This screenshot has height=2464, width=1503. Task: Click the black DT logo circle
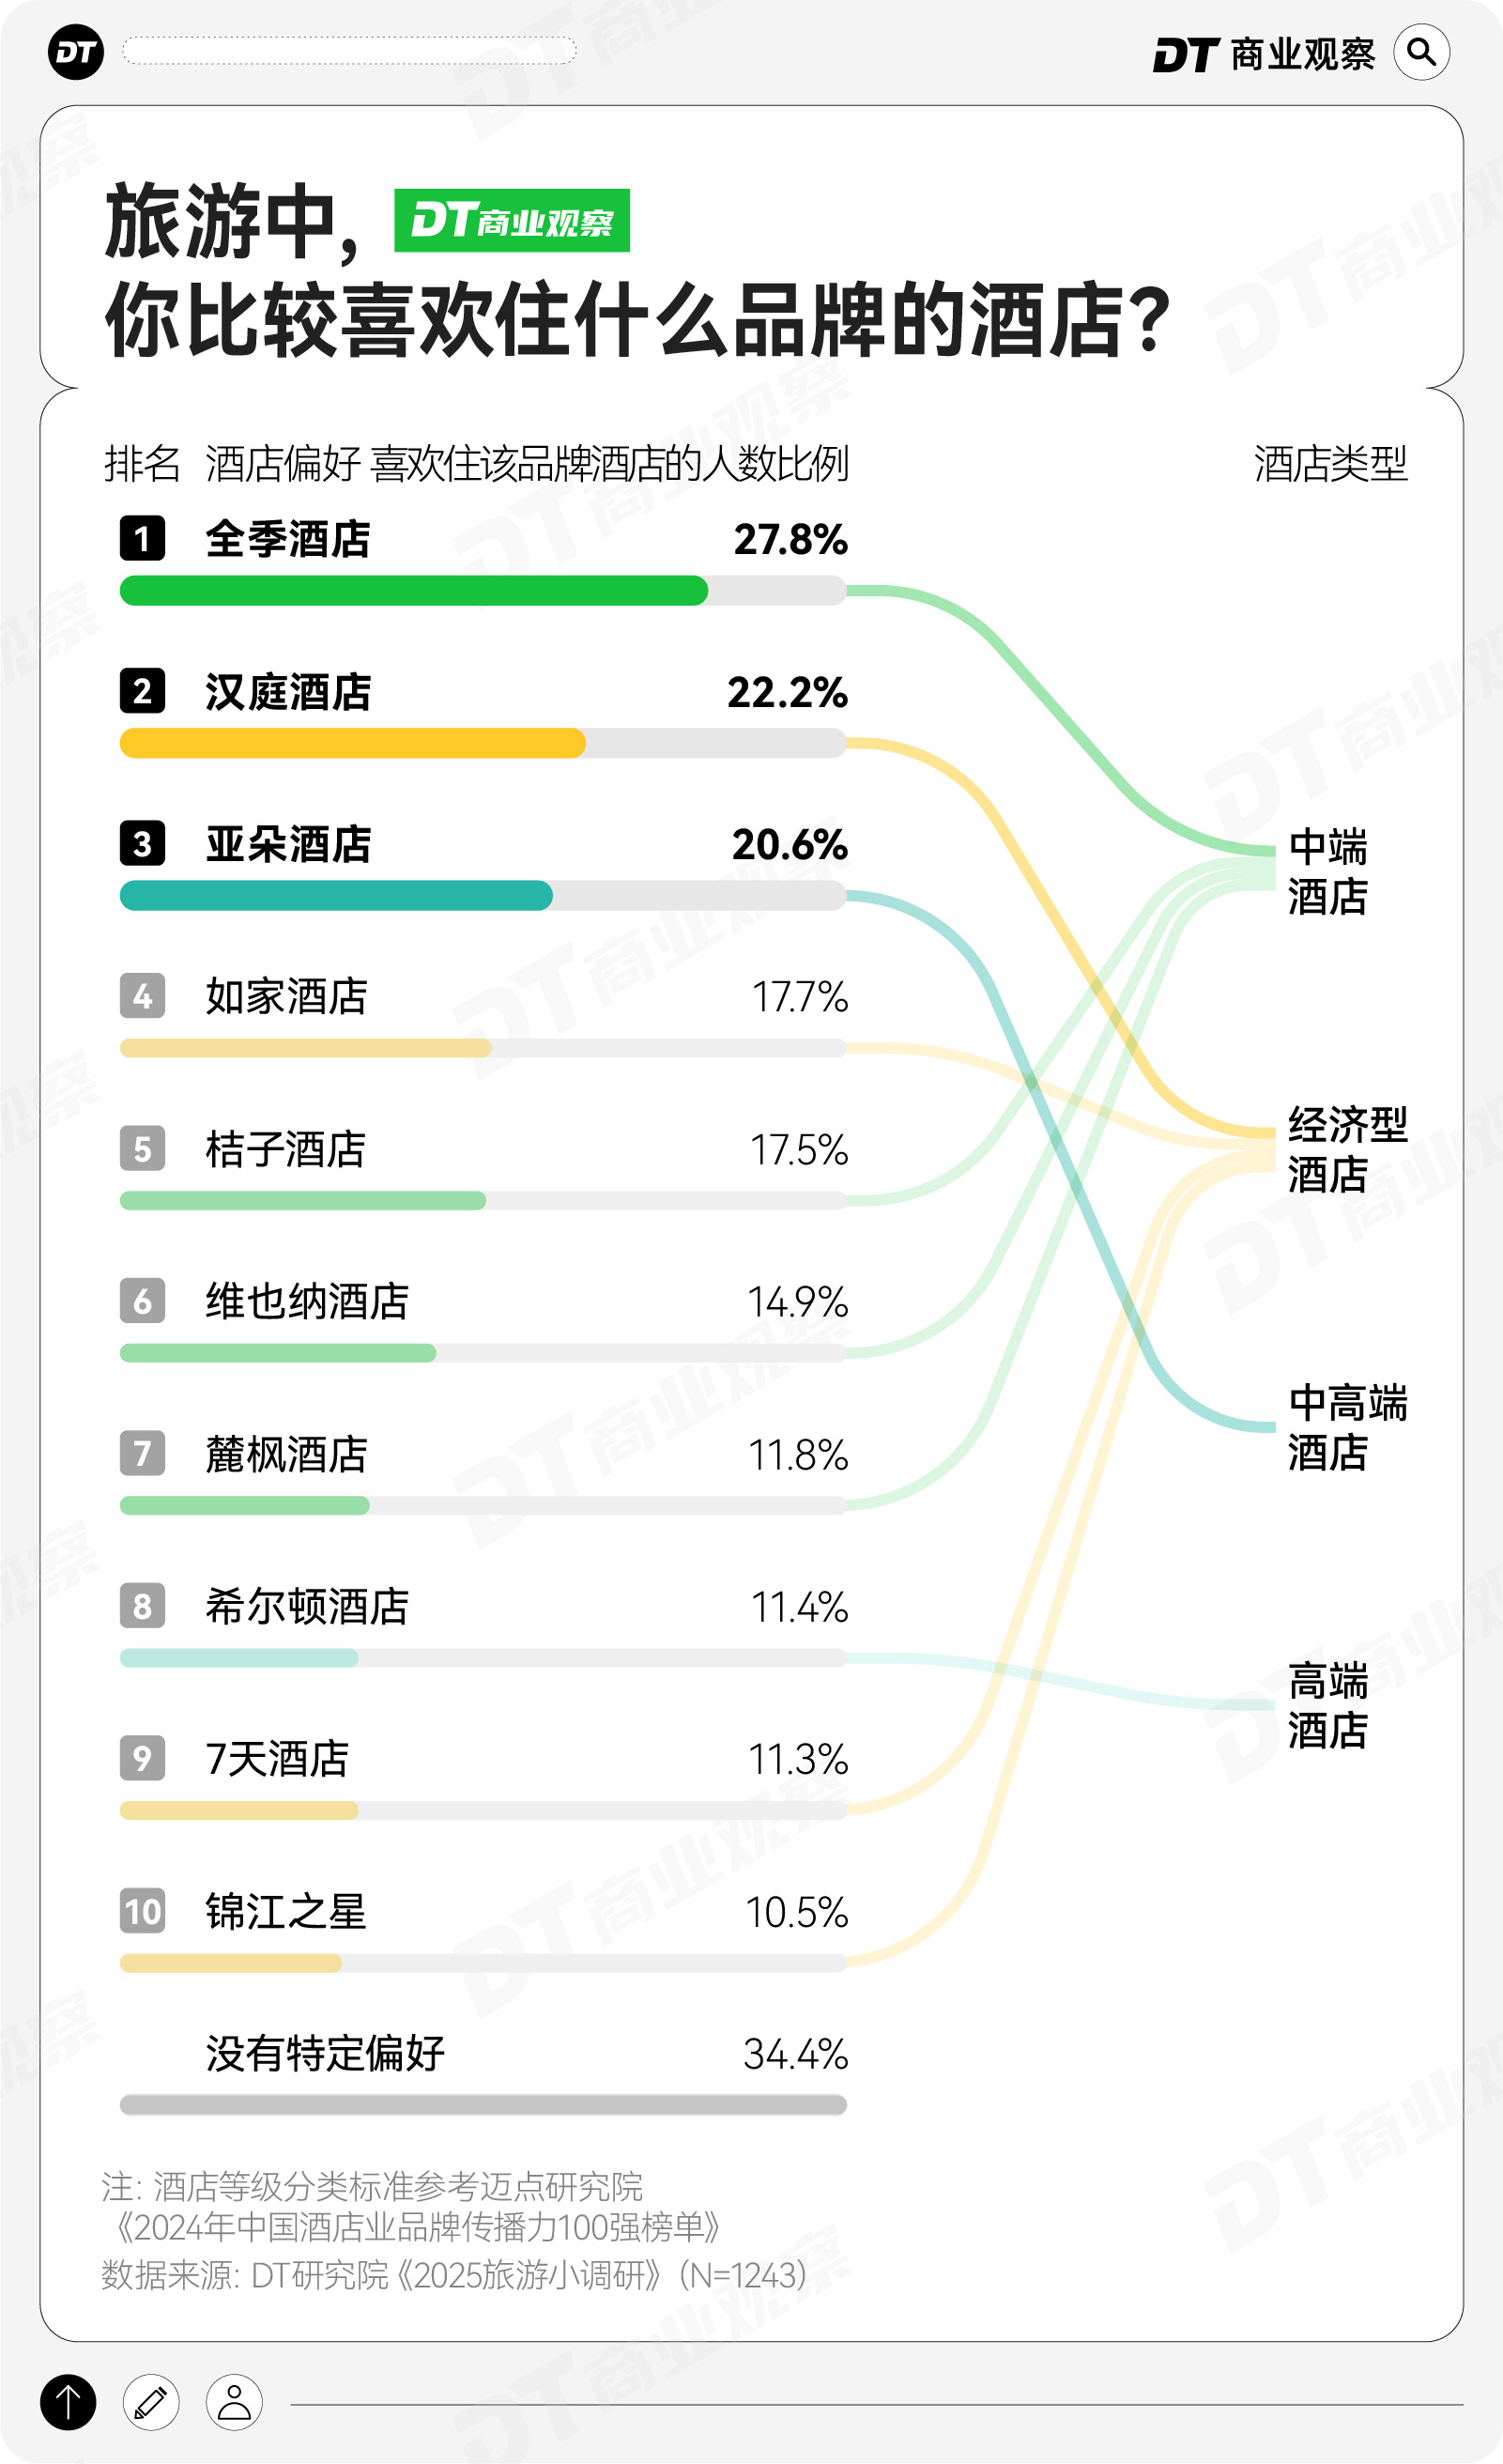pos(76,52)
